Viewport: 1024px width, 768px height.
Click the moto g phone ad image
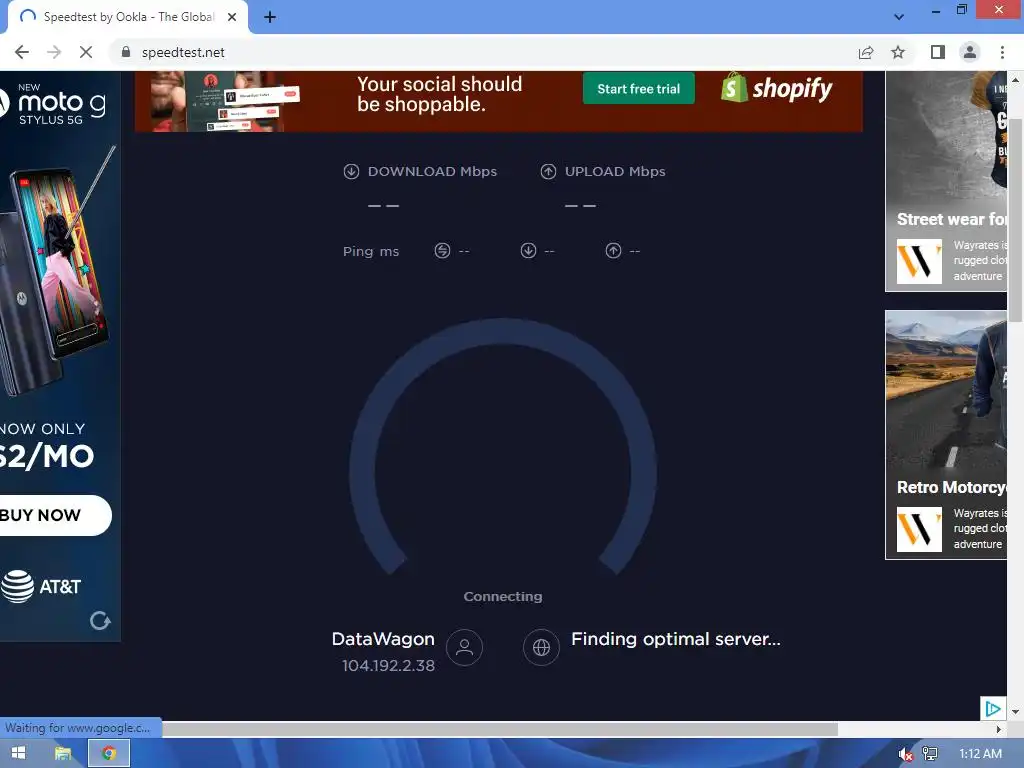tap(57, 271)
